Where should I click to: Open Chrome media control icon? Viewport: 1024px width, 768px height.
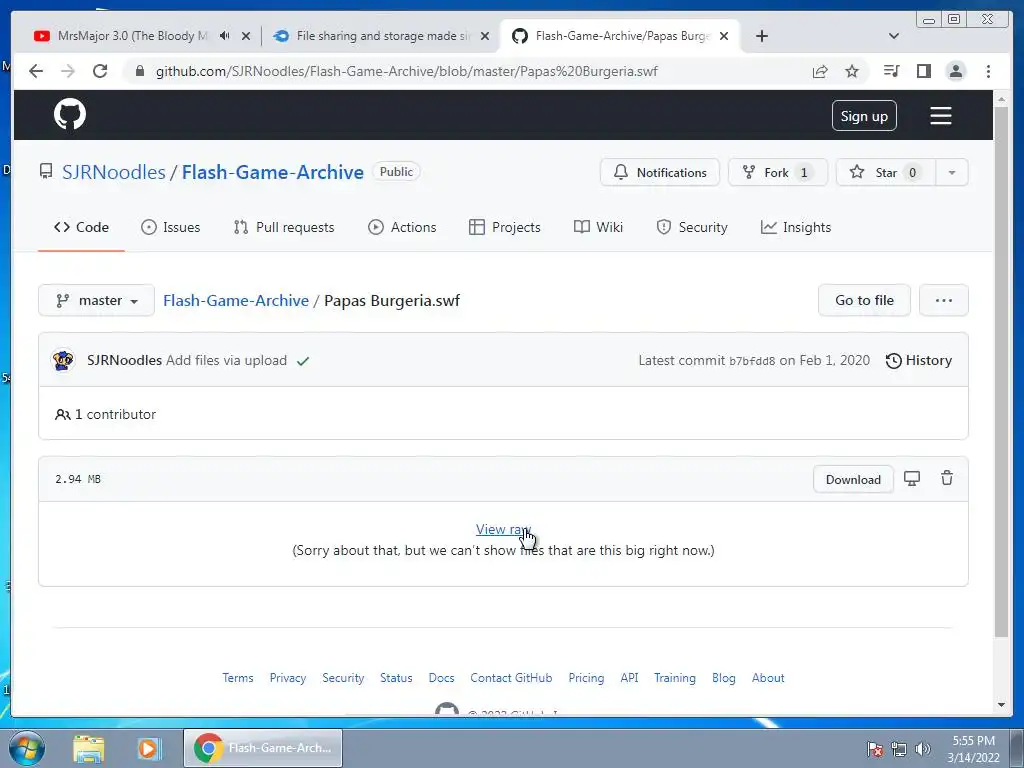point(891,71)
